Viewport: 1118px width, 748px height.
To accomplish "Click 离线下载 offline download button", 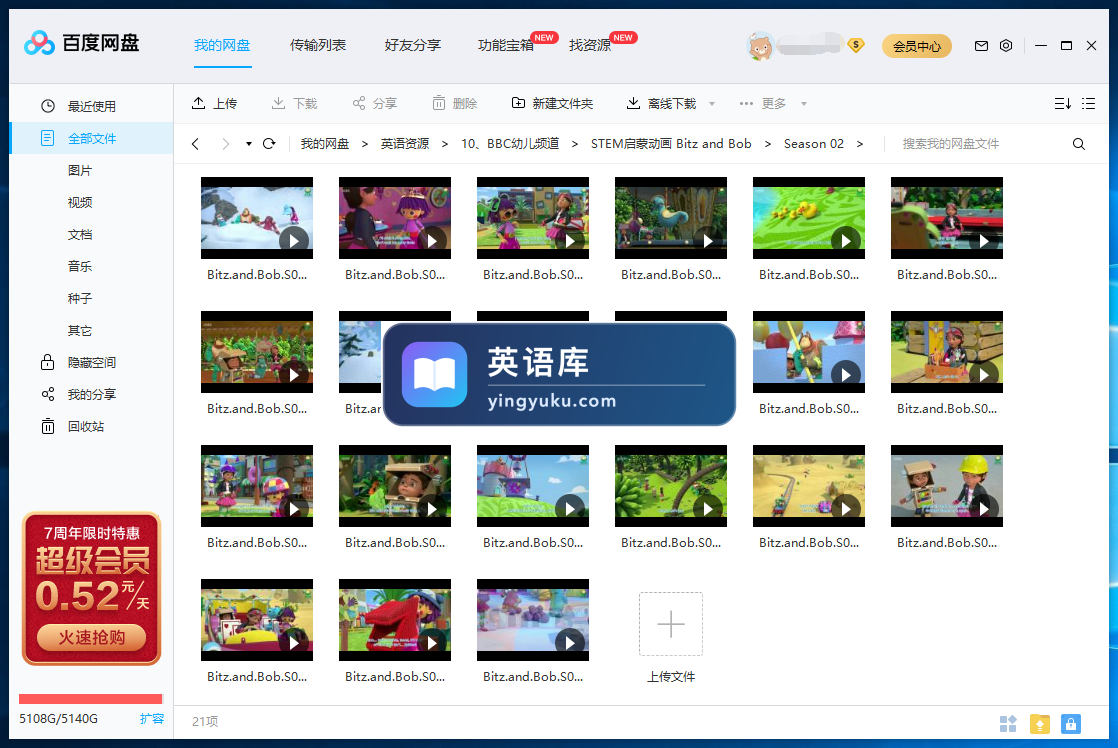I will point(661,103).
